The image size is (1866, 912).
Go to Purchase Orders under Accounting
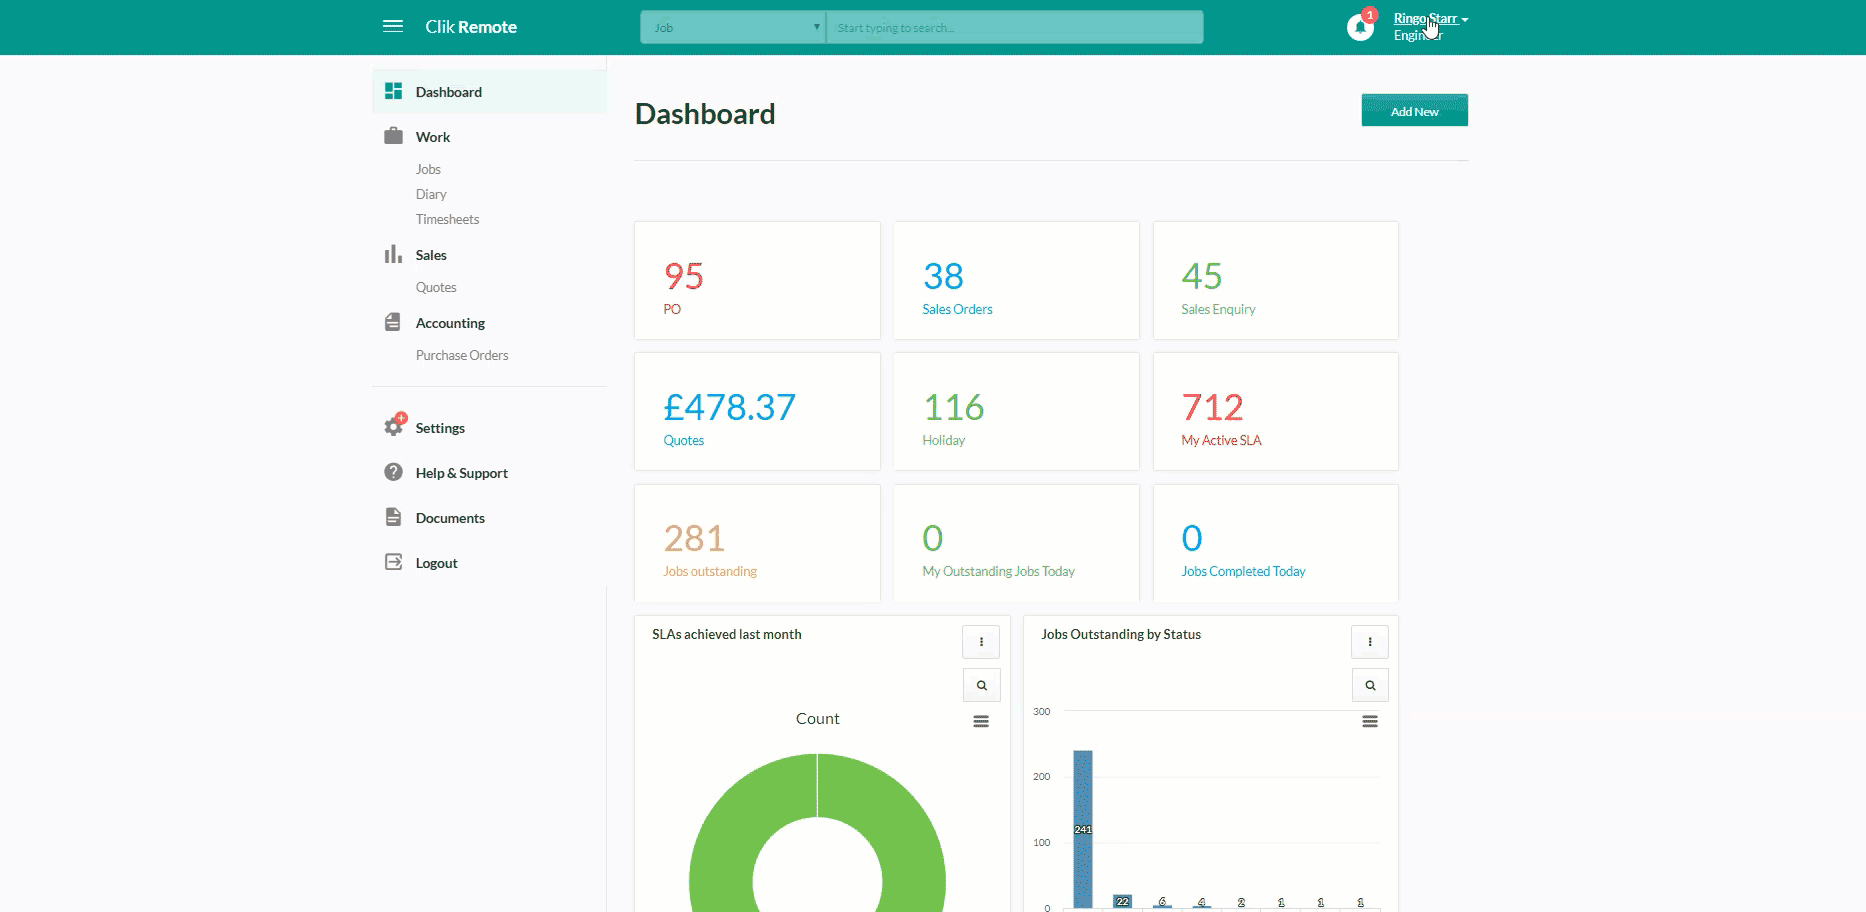point(462,355)
